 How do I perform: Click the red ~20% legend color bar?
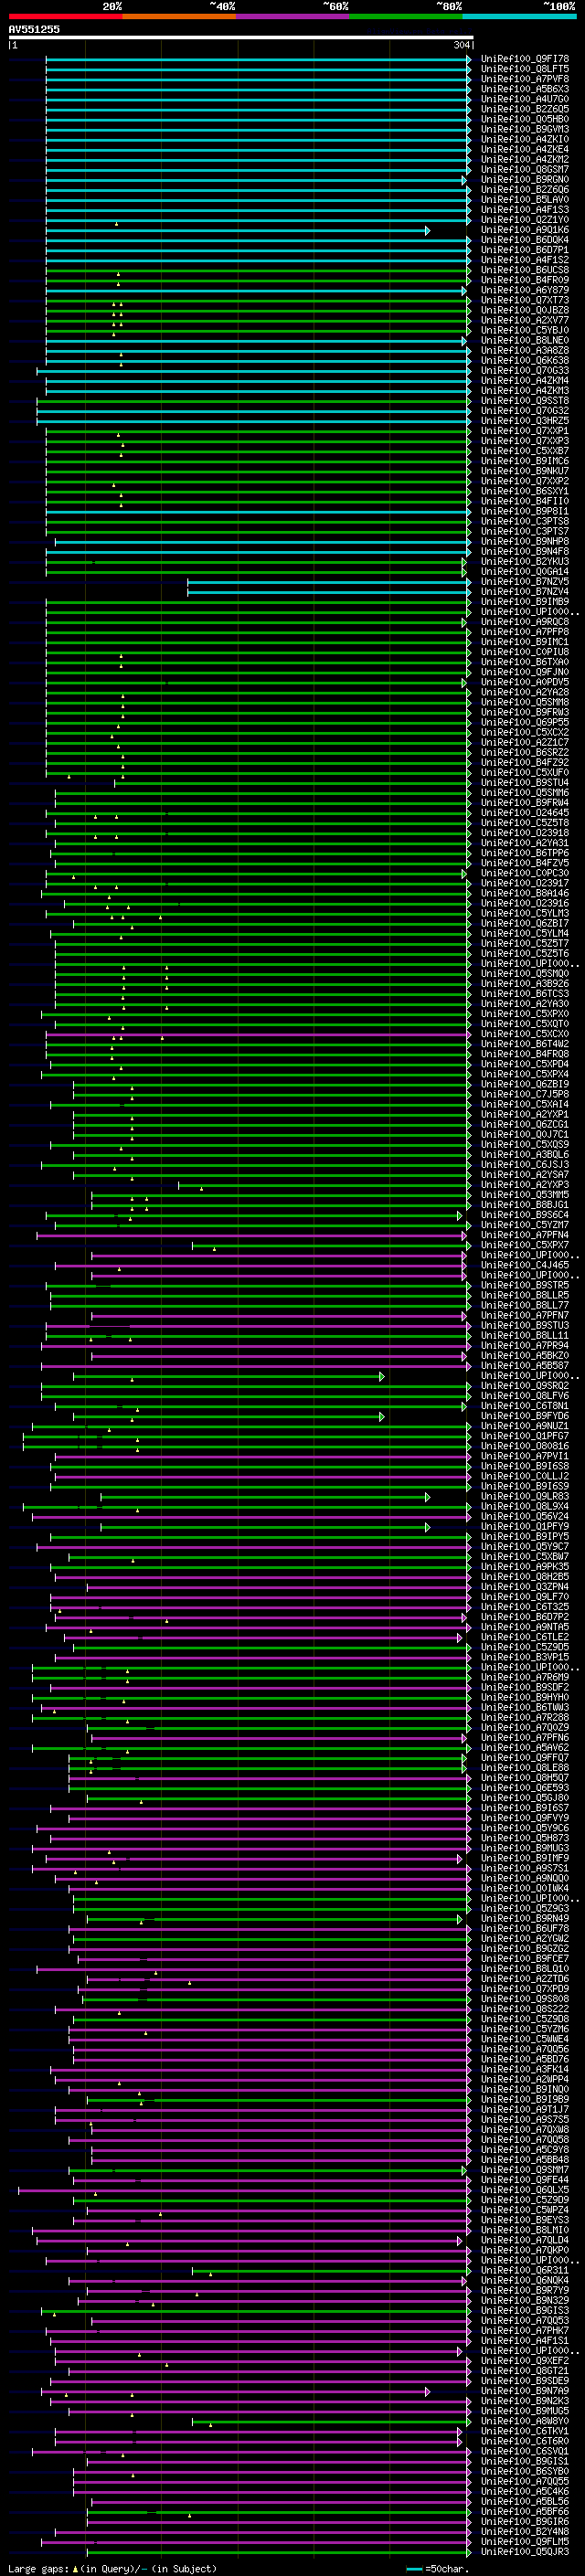click(65, 16)
